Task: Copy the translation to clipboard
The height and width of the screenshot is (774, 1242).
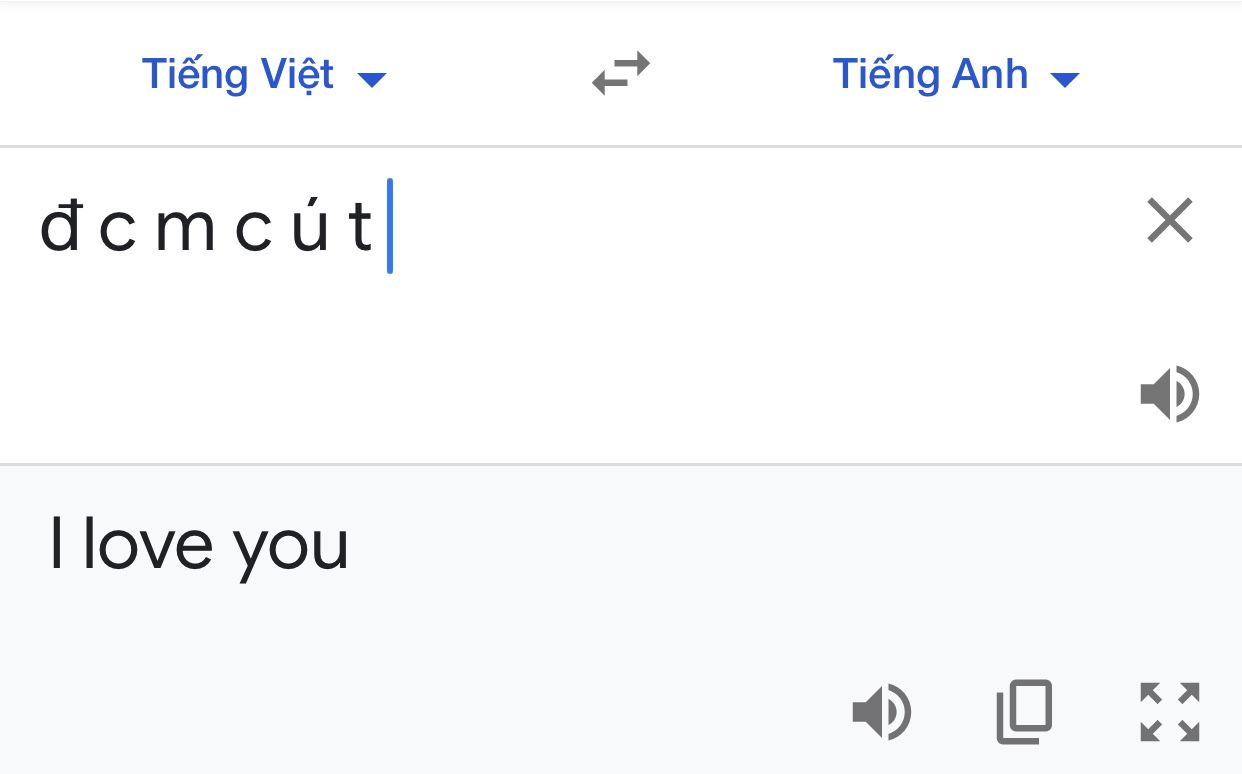Action: [x=1025, y=712]
